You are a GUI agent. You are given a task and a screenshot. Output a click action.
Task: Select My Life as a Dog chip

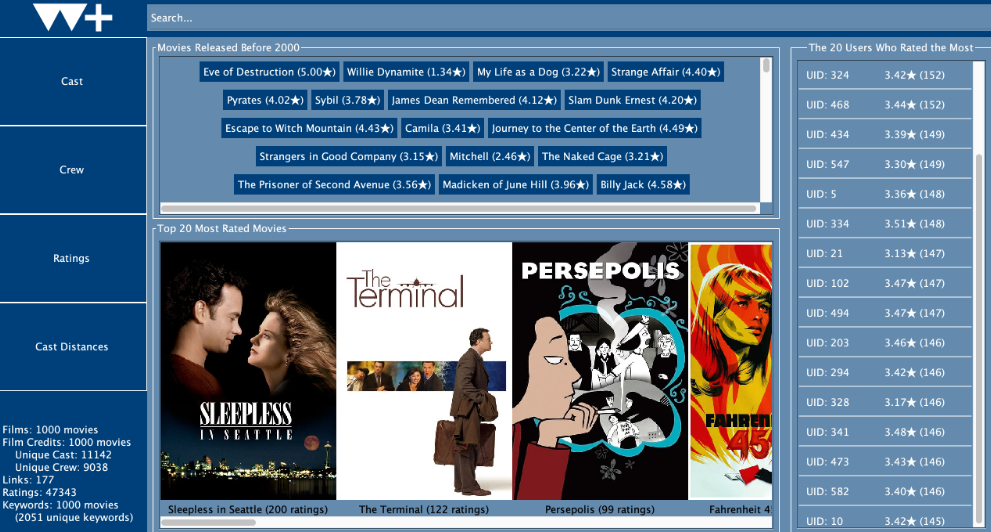click(538, 72)
